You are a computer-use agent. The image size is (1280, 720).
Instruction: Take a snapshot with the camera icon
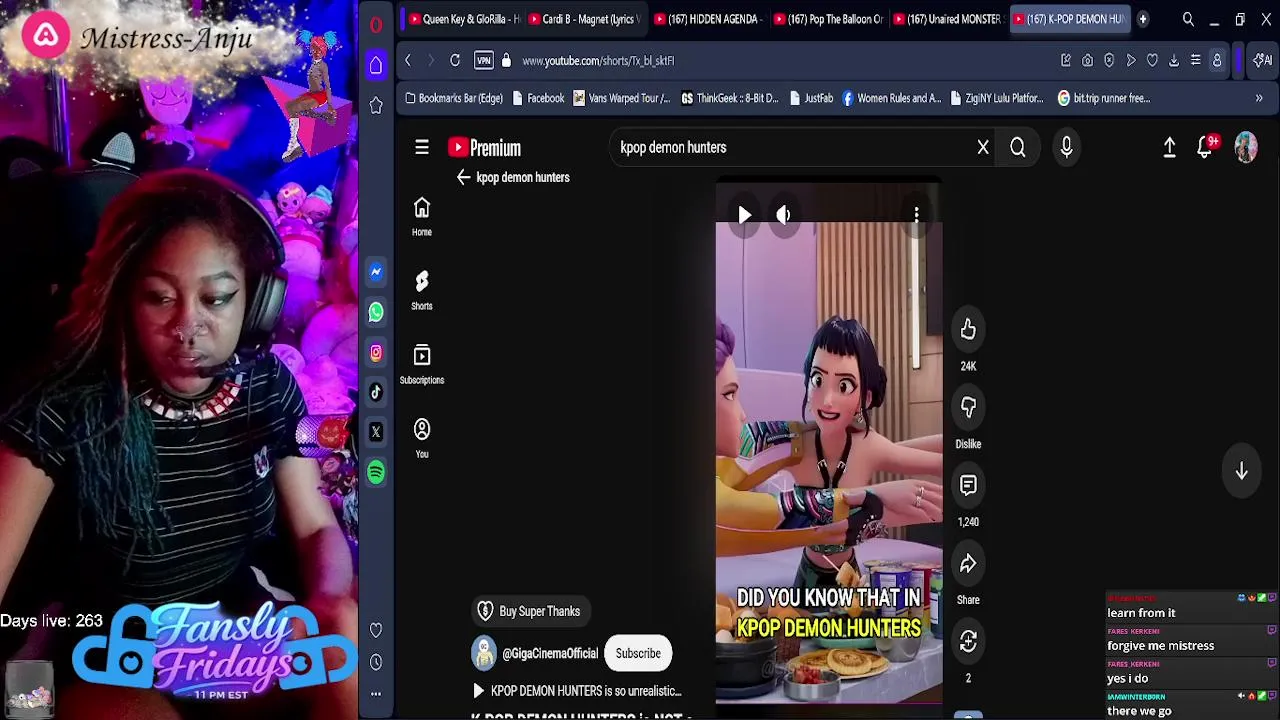pyautogui.click(x=1087, y=61)
